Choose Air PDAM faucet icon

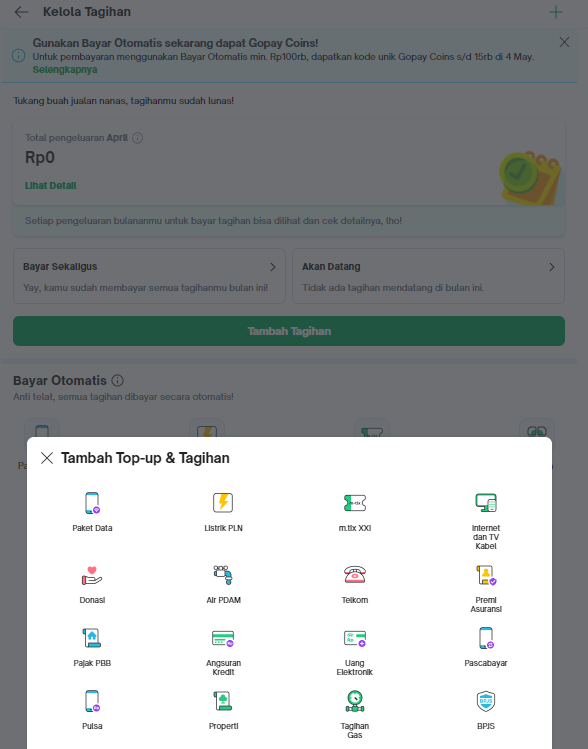(x=223, y=575)
